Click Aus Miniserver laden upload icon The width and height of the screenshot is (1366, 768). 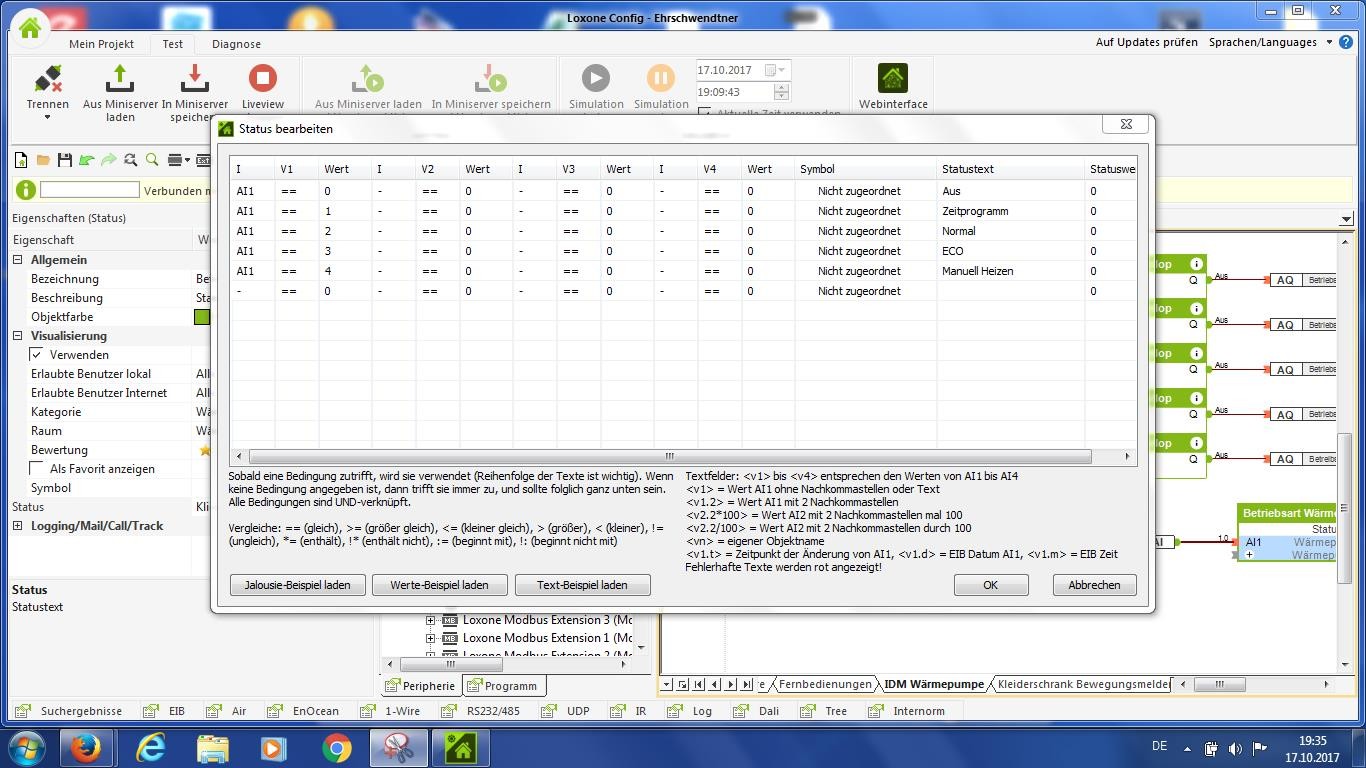pos(119,79)
